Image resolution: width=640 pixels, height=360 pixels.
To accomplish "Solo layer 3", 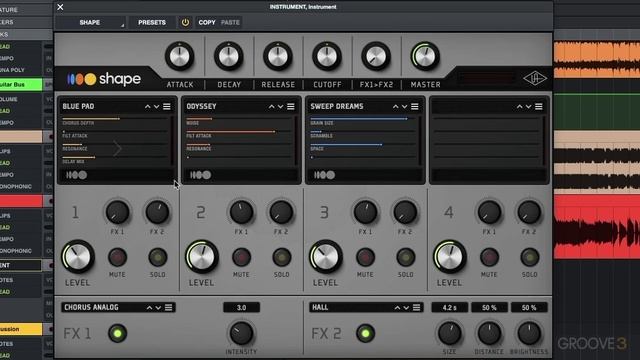I will tap(405, 257).
